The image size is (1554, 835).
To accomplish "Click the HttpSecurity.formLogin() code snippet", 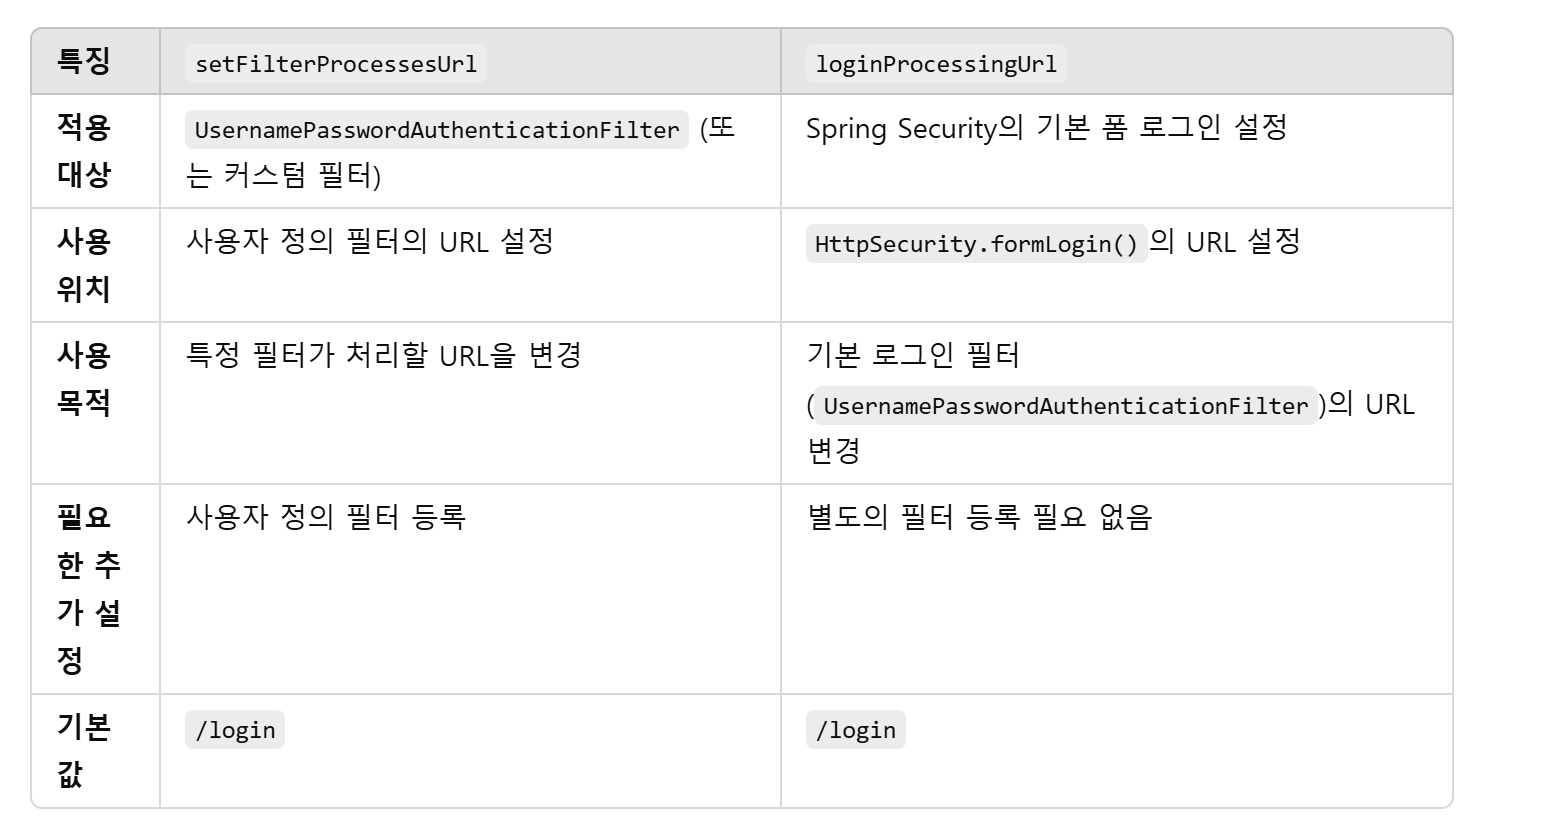I will click(x=976, y=244).
